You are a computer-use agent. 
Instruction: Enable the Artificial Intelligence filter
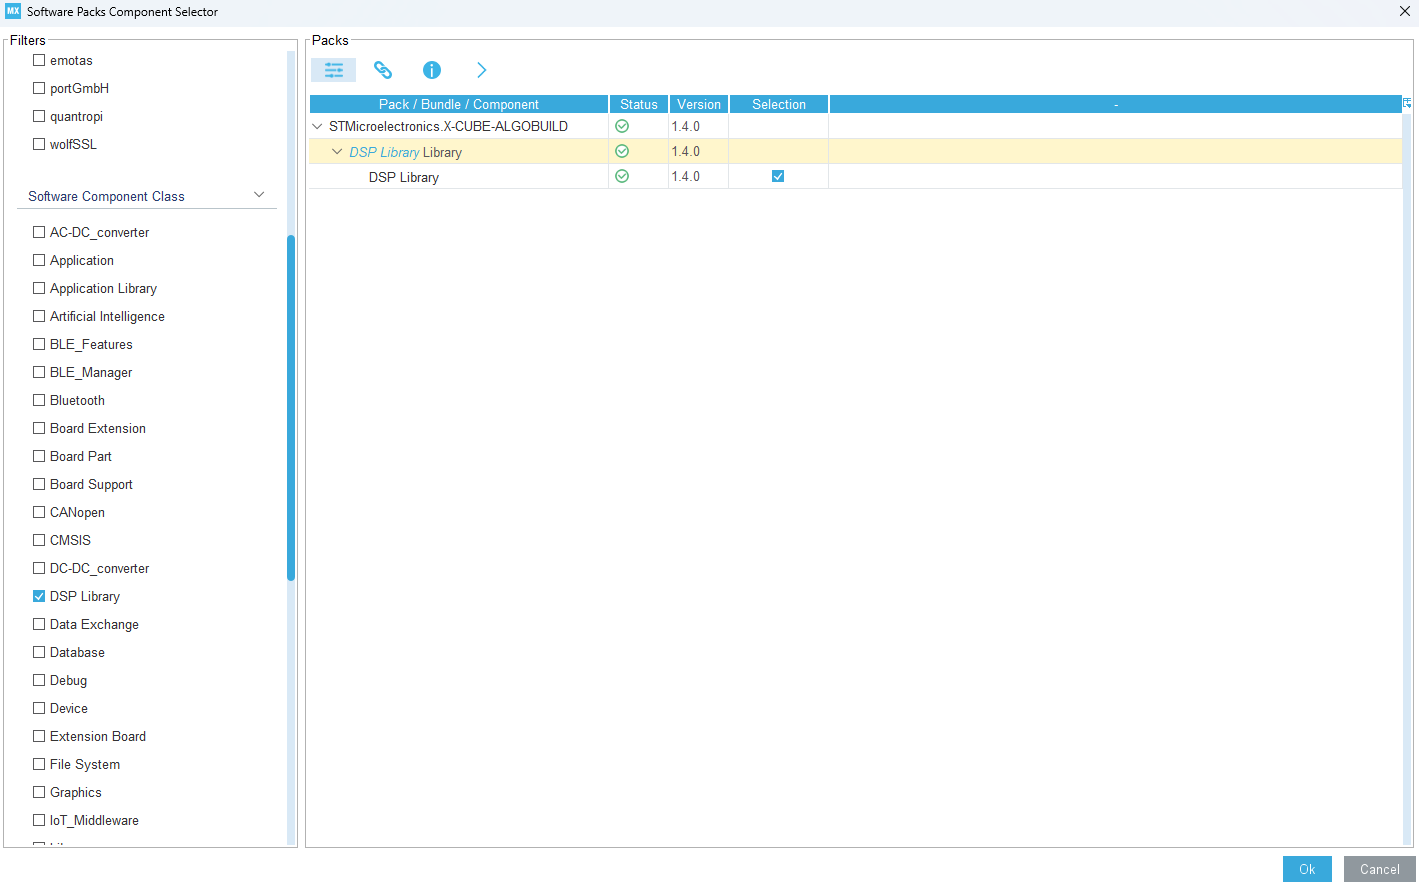point(38,316)
